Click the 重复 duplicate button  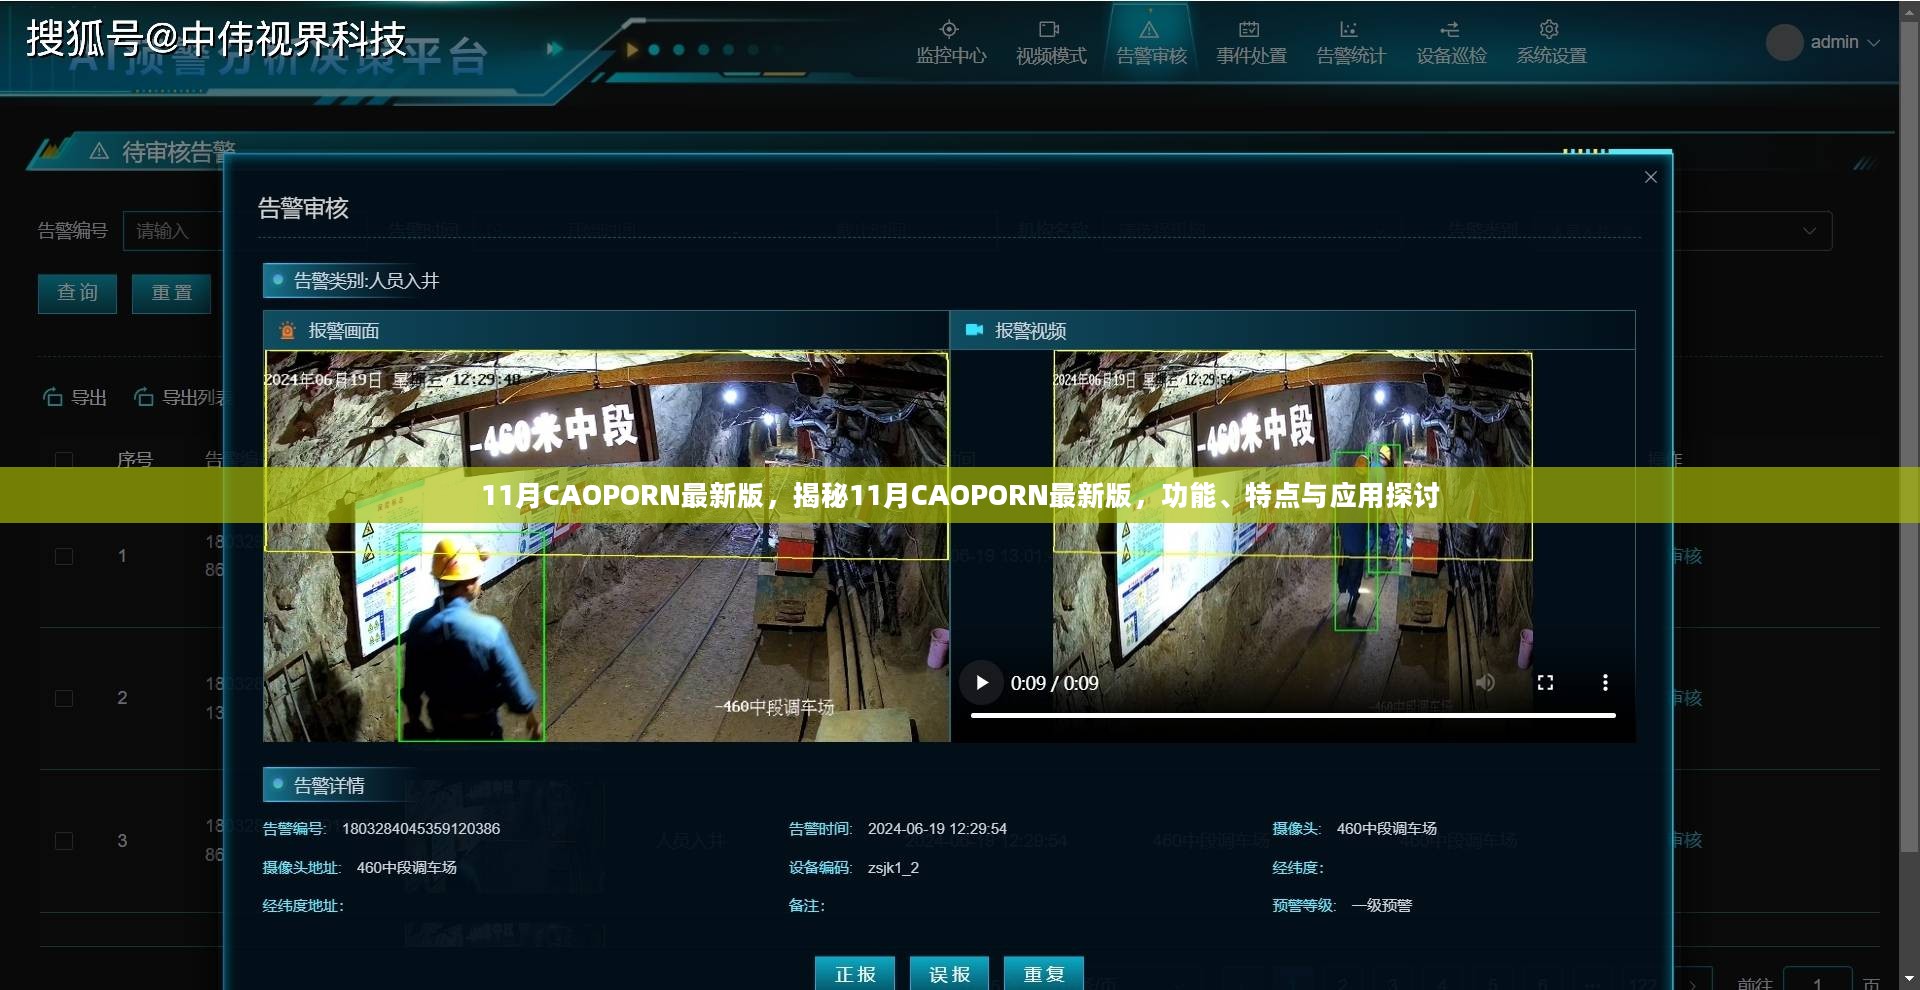1044,974
